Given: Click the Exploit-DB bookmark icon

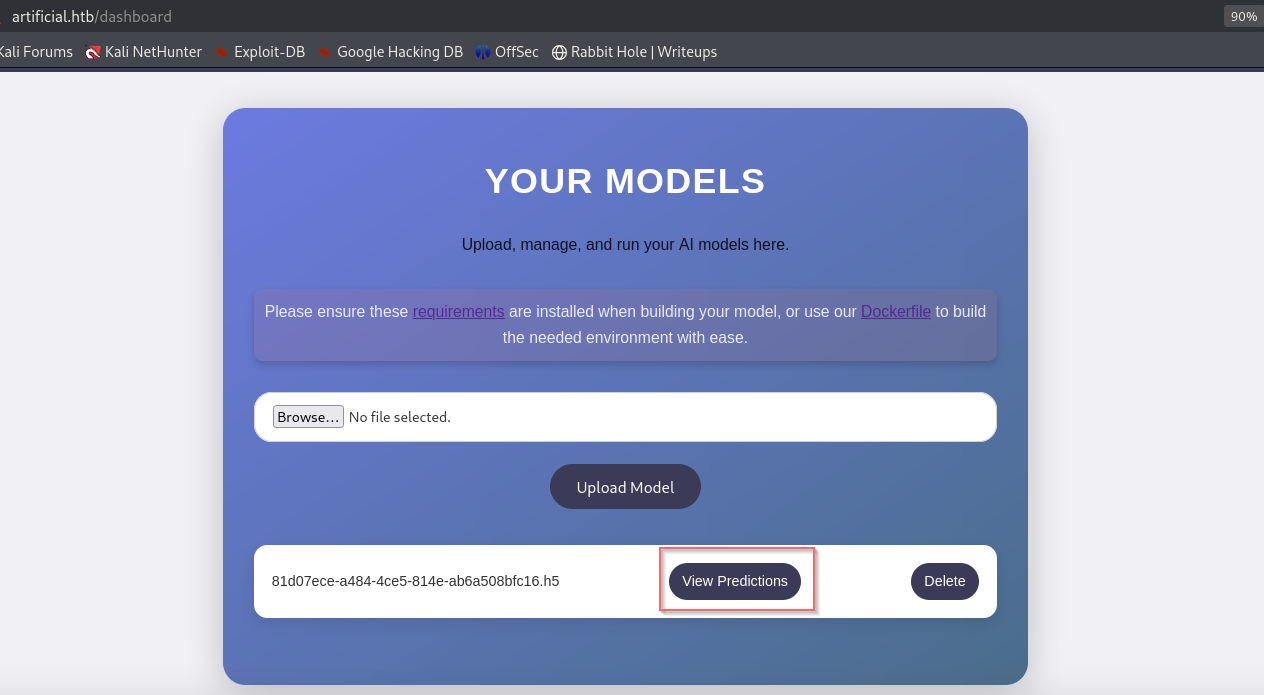Looking at the screenshot, I should [x=222, y=52].
